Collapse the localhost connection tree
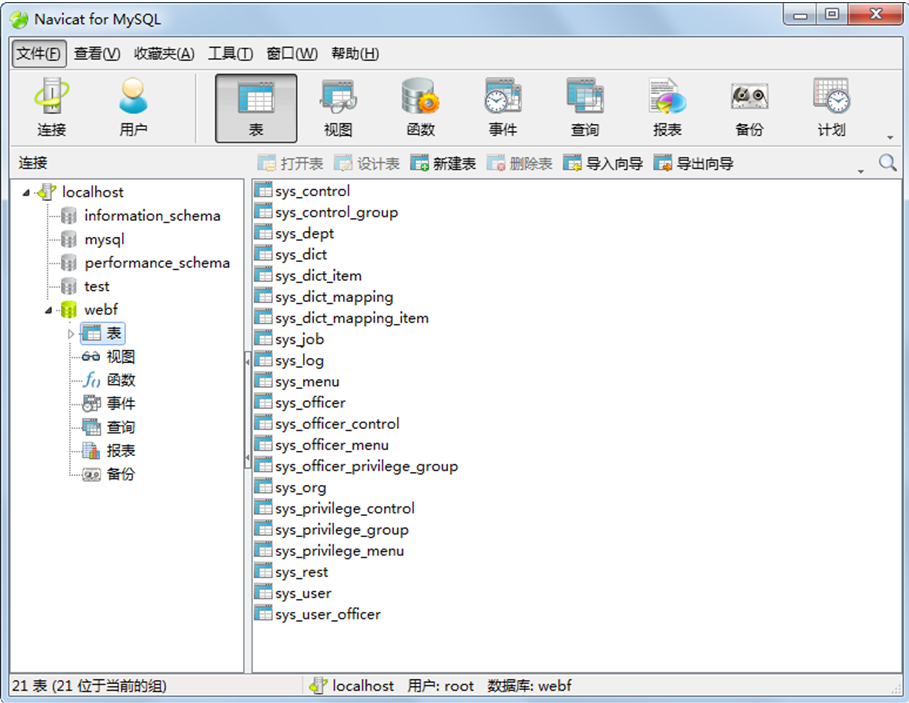Screen dimensions: 909x703 coord(26,192)
